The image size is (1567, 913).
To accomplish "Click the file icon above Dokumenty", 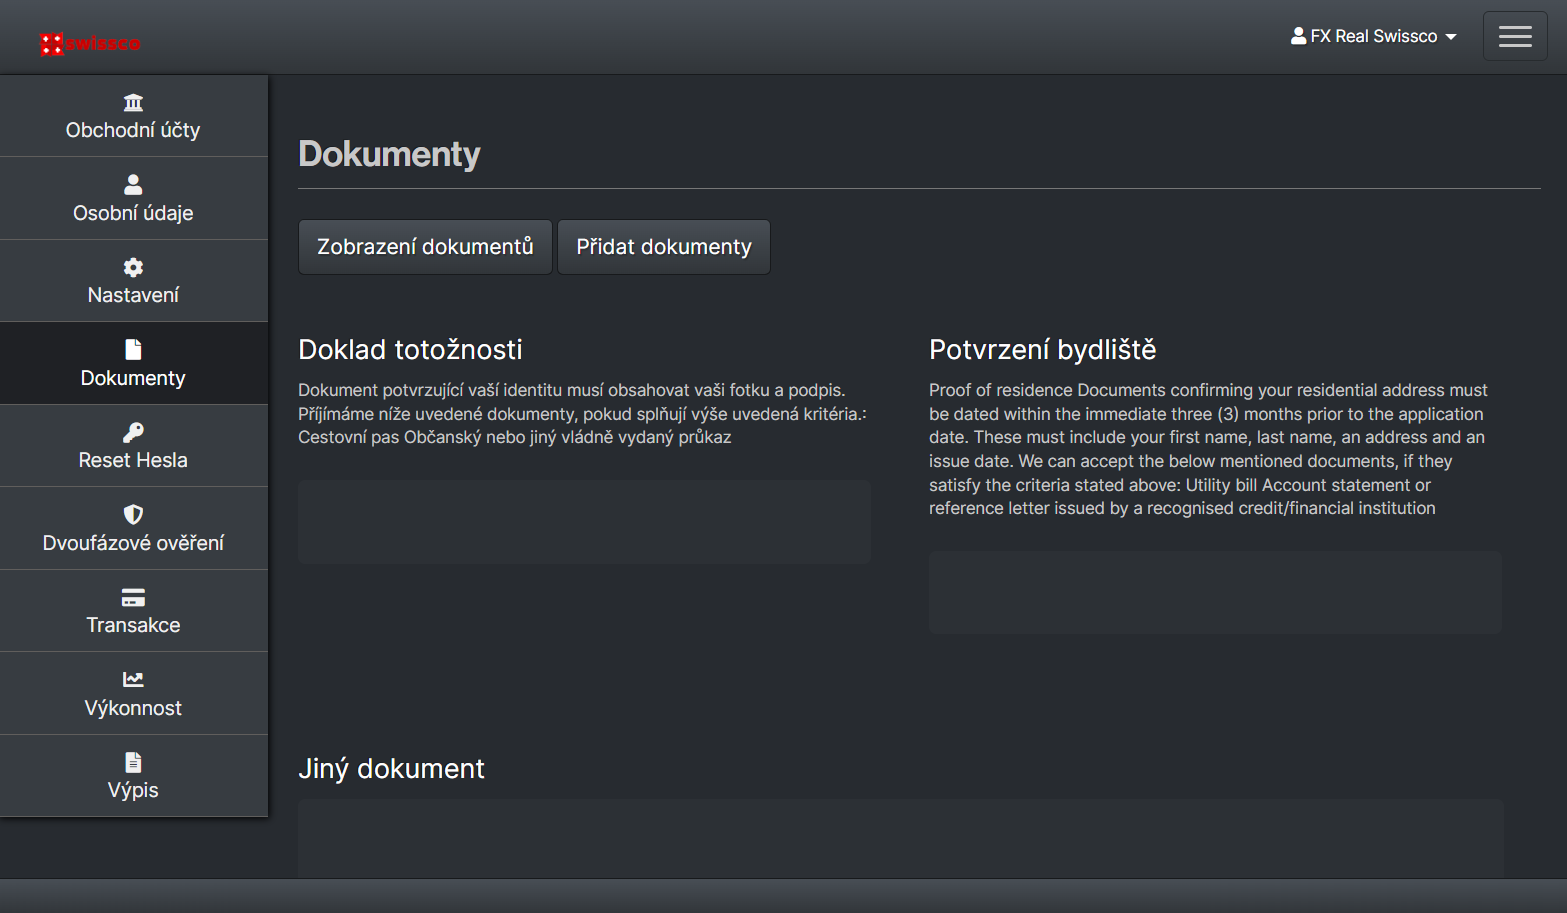I will [x=133, y=349].
